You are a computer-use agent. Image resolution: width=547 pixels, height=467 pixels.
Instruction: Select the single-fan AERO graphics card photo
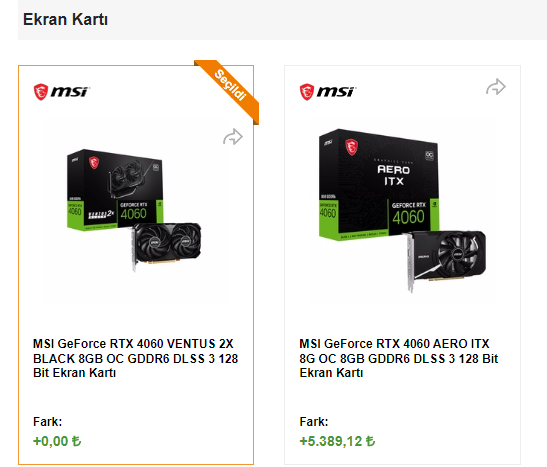(445, 259)
